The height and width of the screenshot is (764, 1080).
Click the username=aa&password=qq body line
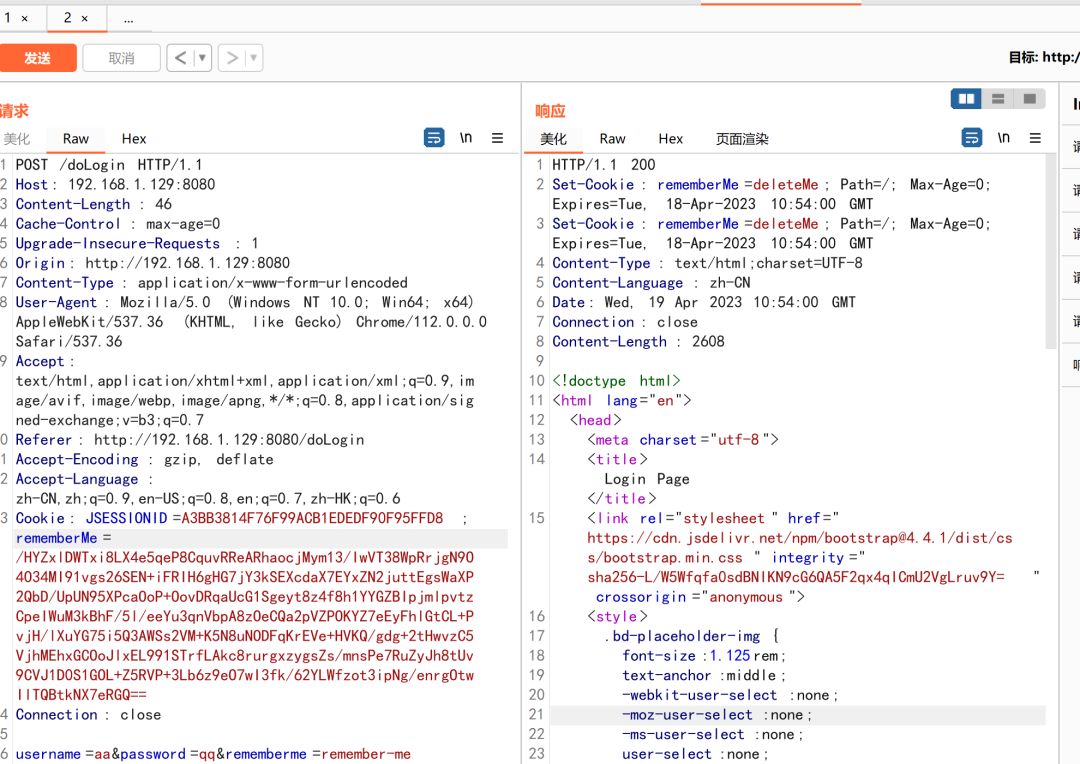click(213, 754)
